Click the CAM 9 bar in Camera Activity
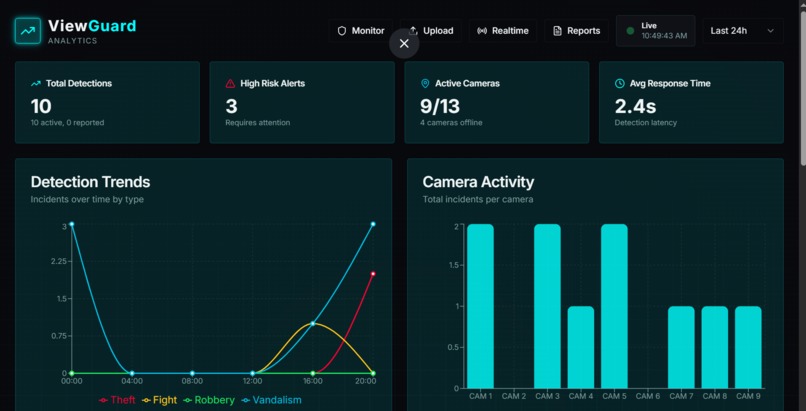Viewport: 806px width, 411px height. pyautogui.click(x=748, y=347)
